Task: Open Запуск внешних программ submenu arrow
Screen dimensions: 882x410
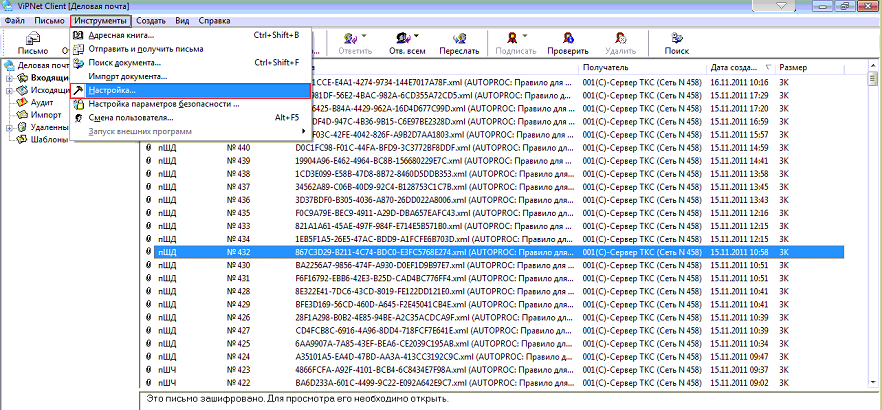Action: (304, 131)
